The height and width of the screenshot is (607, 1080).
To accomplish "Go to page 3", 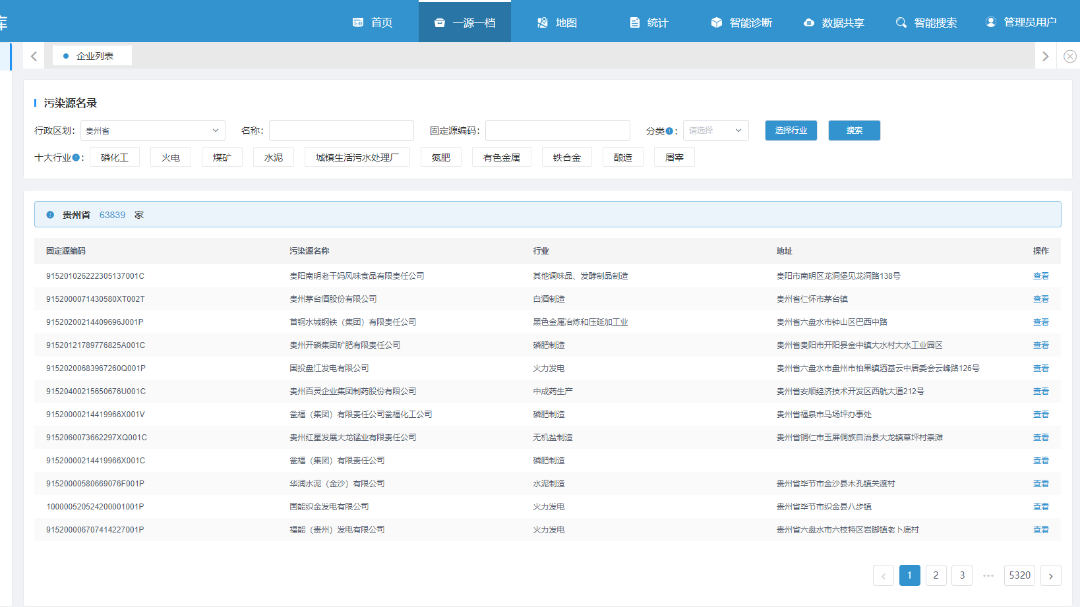I will (962, 575).
